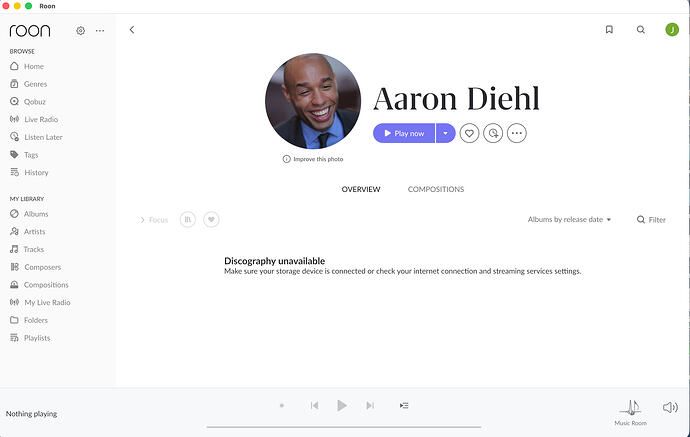Open Roon settings gear icon

click(x=81, y=31)
